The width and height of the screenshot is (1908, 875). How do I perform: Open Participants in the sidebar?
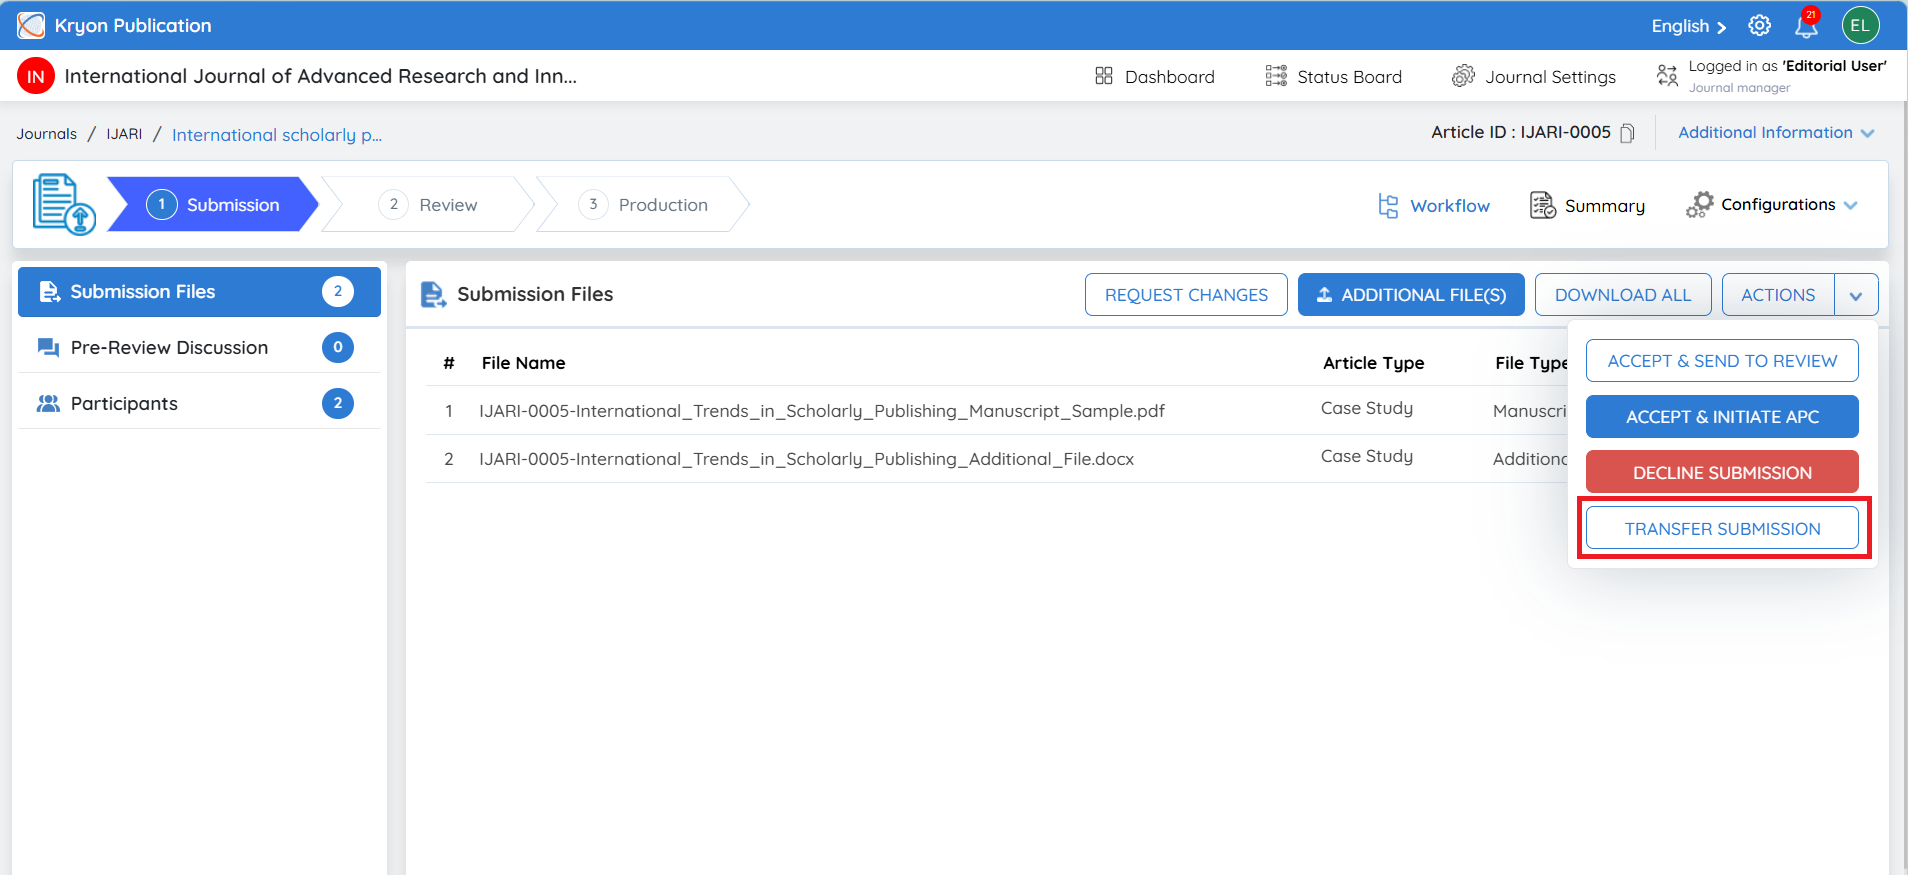click(x=199, y=404)
